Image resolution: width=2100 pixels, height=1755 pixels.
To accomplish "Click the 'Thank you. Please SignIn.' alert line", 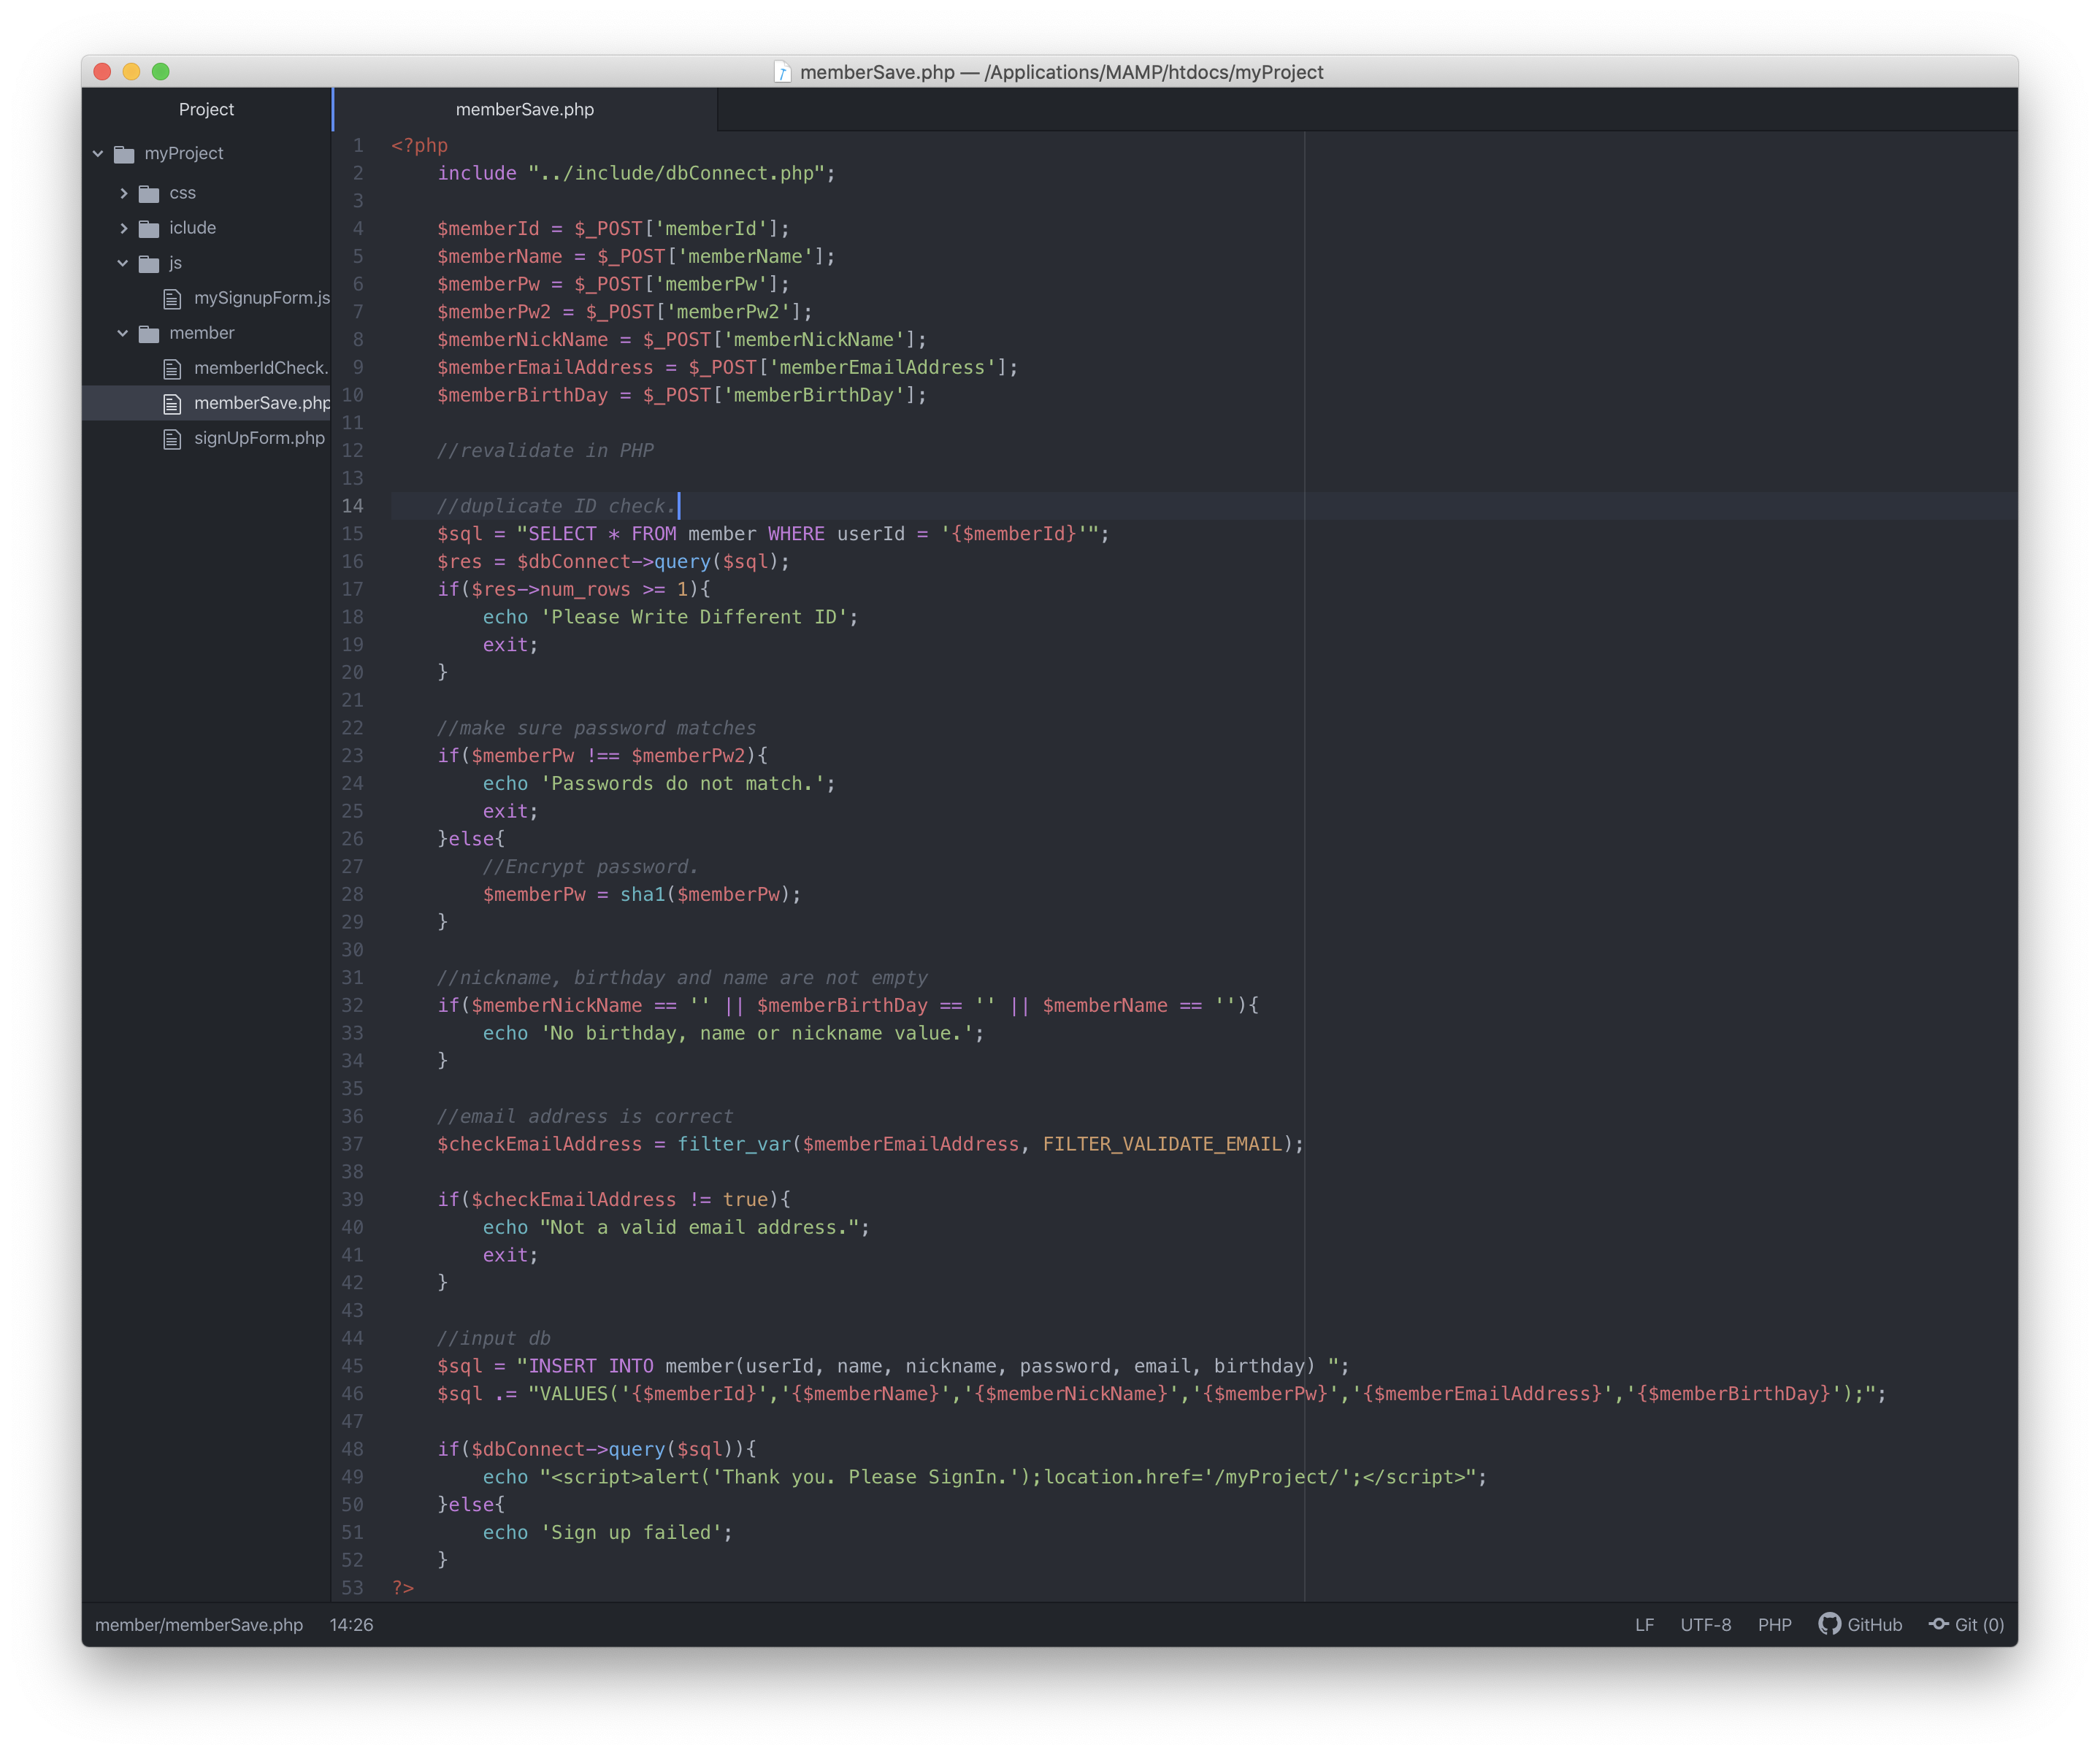I will (985, 1476).
